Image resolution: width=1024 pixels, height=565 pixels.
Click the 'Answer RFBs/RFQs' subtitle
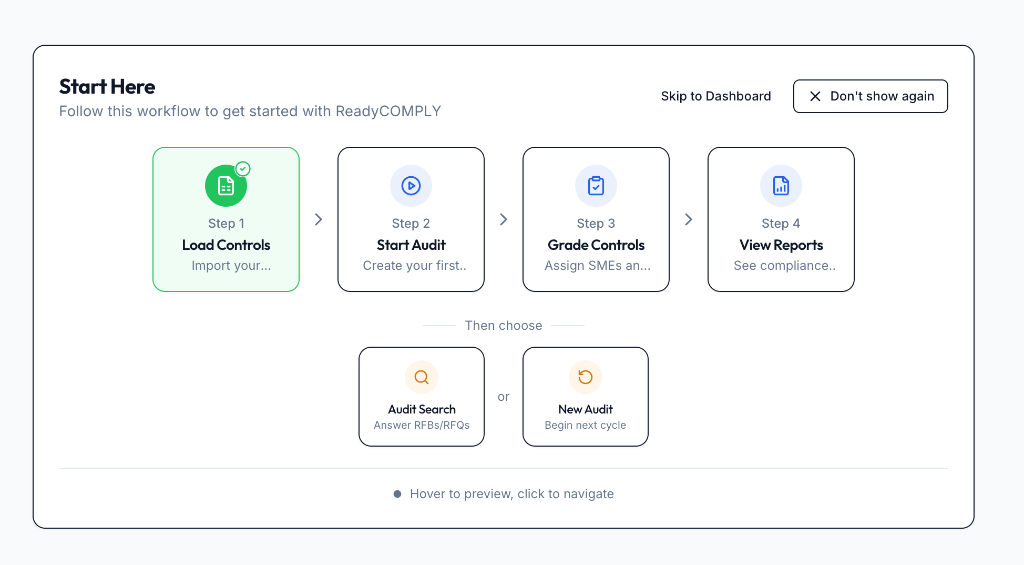[422, 425]
